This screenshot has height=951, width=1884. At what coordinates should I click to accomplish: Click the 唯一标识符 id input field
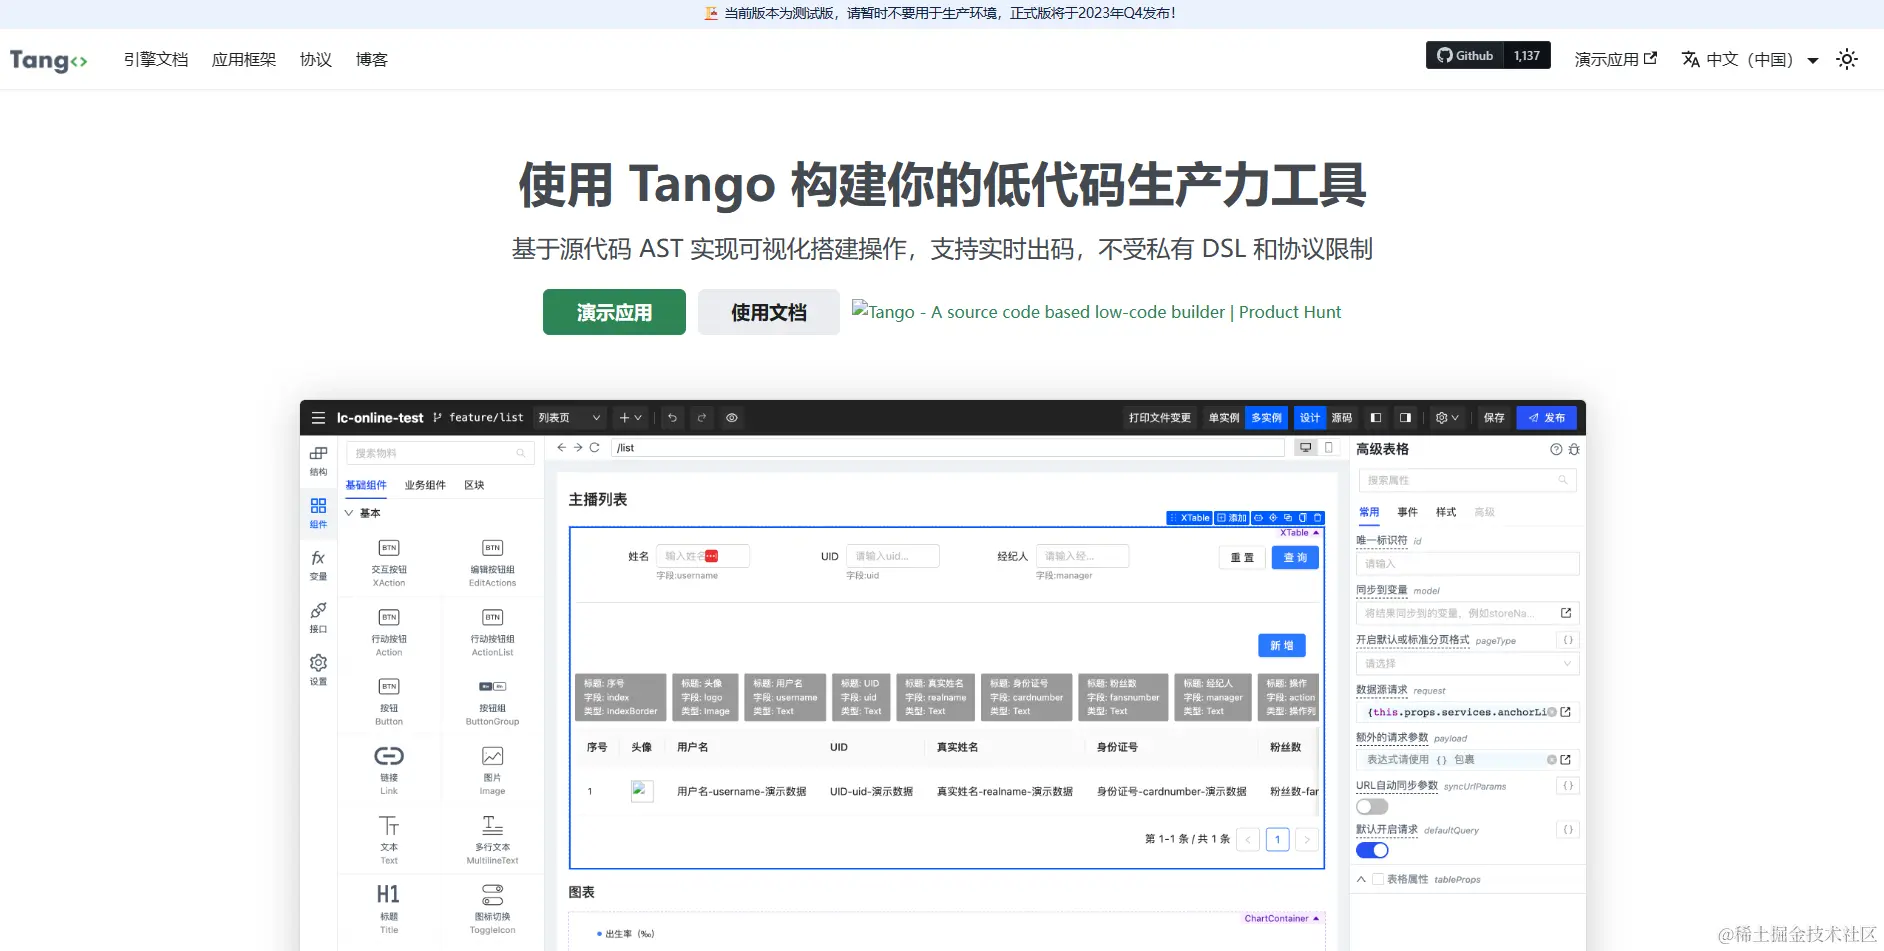1467,564
